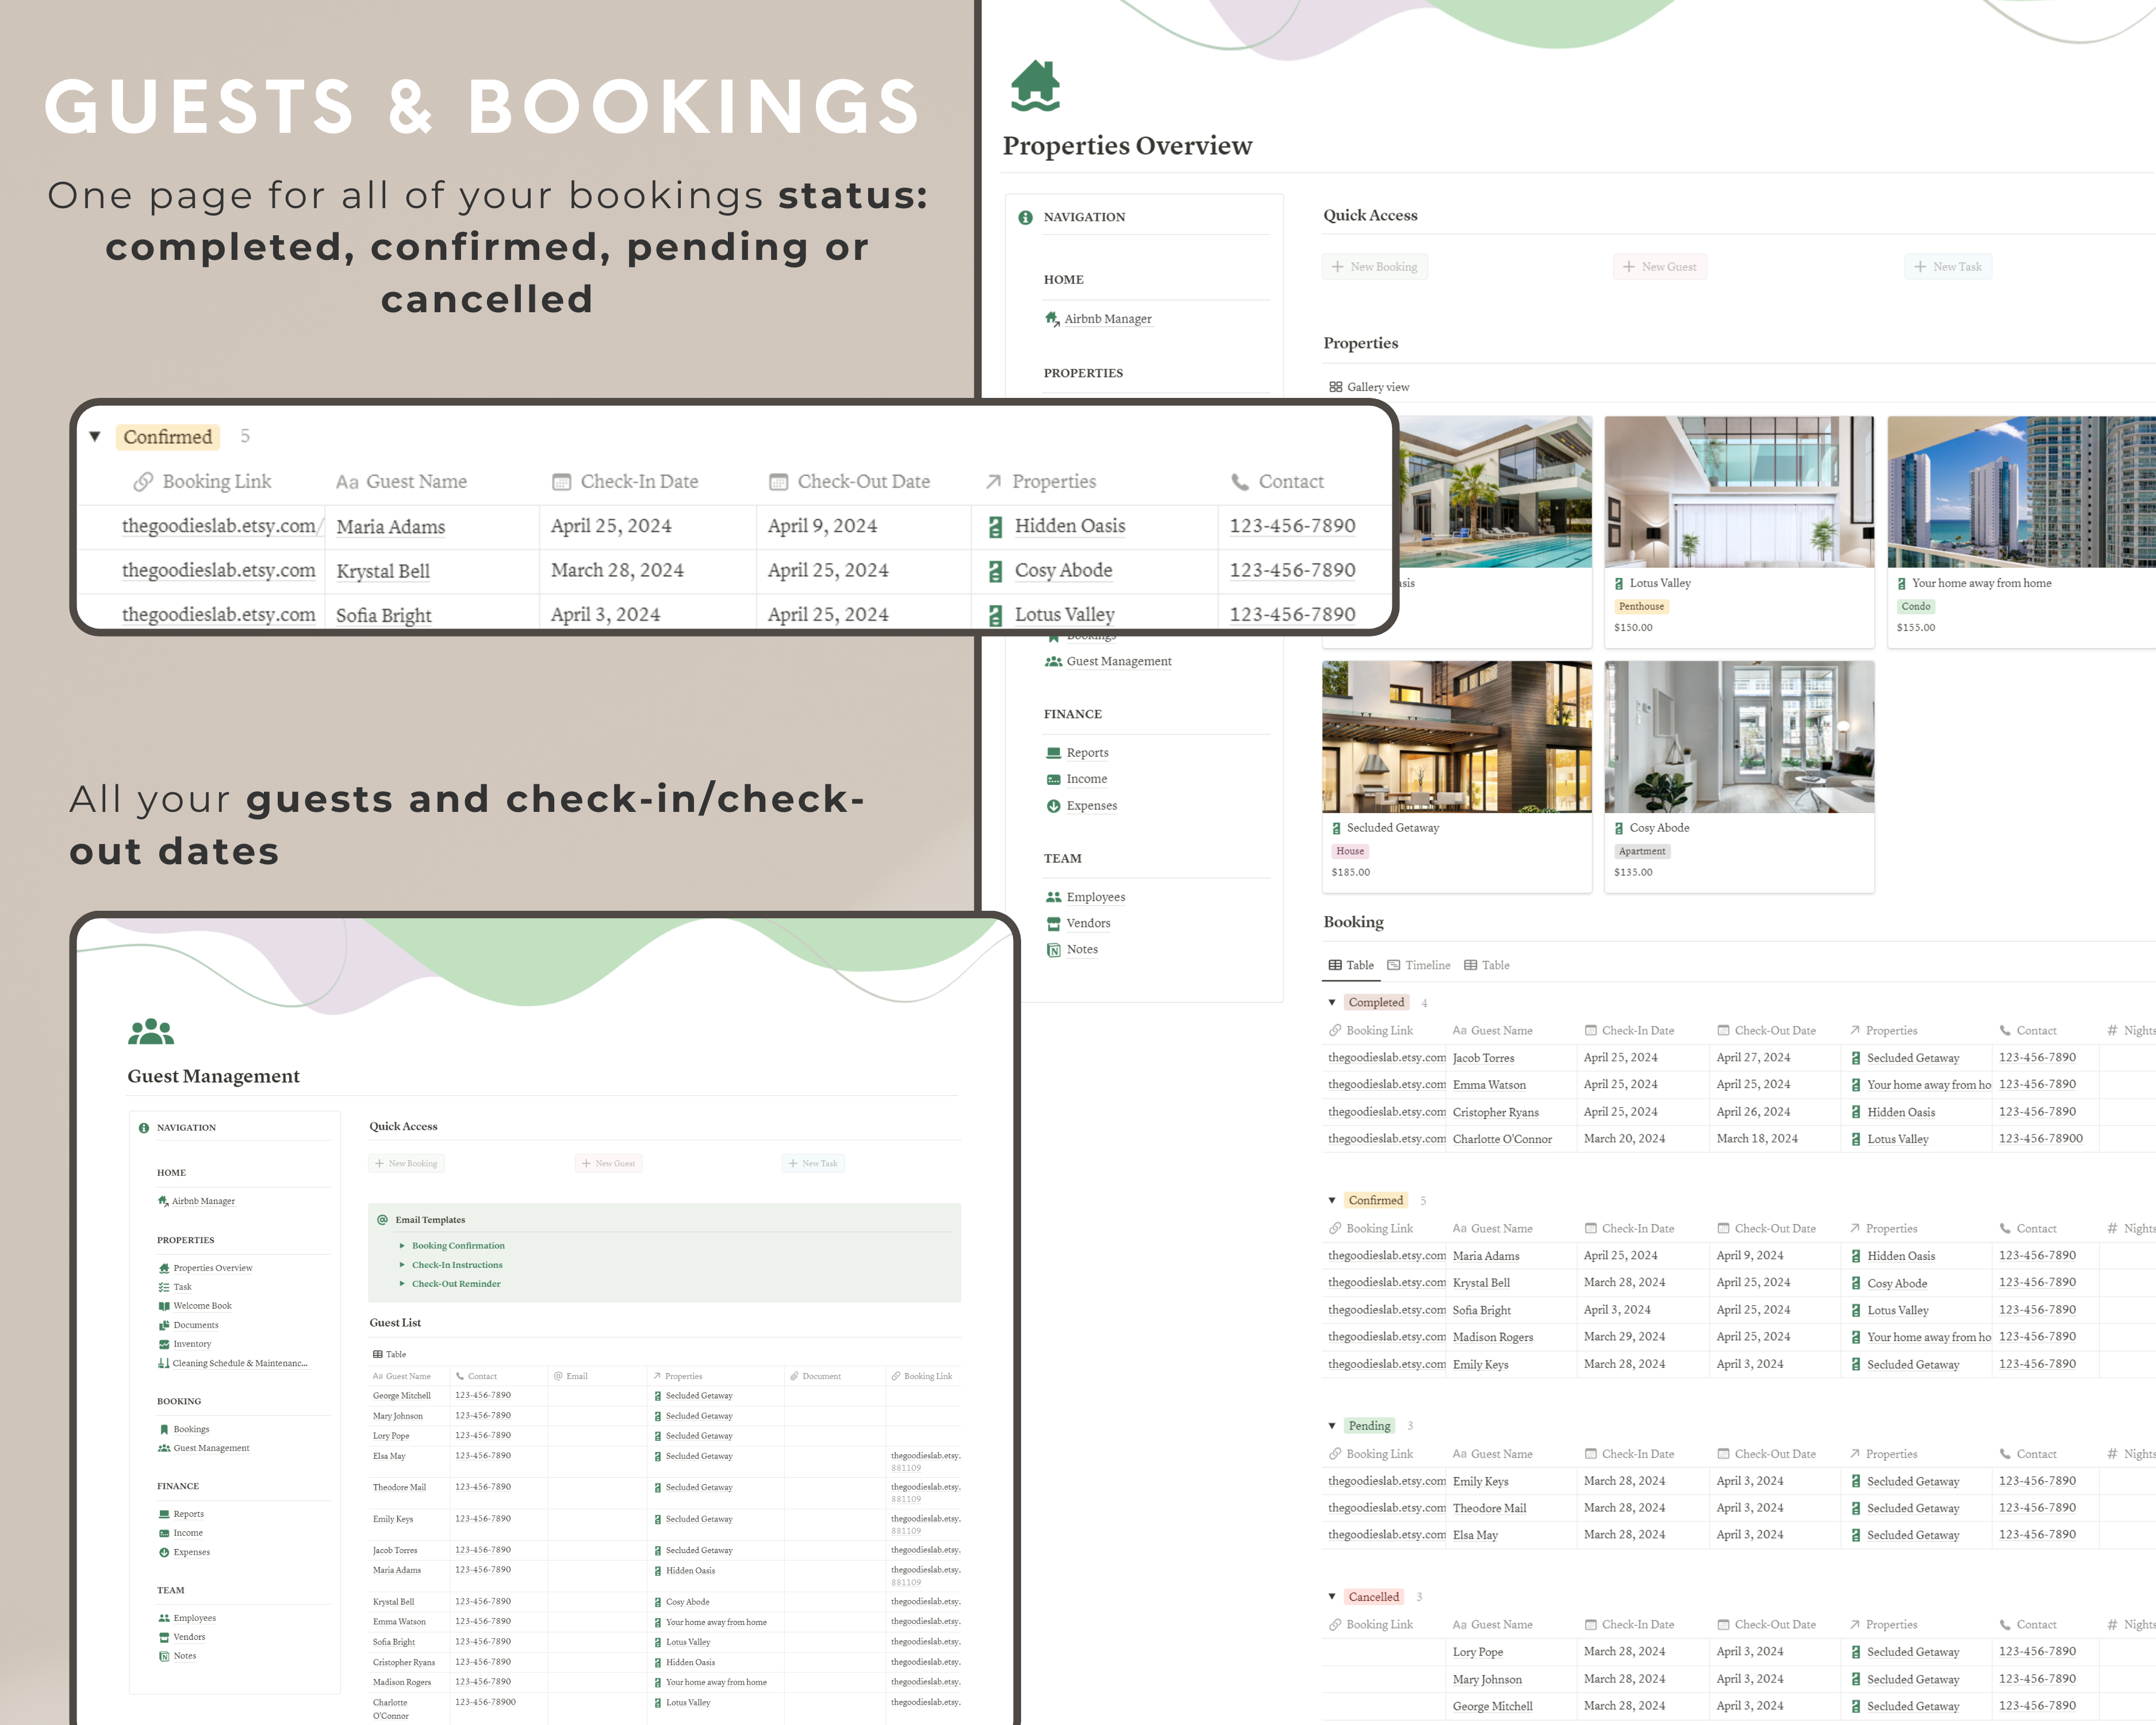Click George Mitchell in the Guest List table
This screenshot has width=2156, height=1725.
tap(402, 1395)
